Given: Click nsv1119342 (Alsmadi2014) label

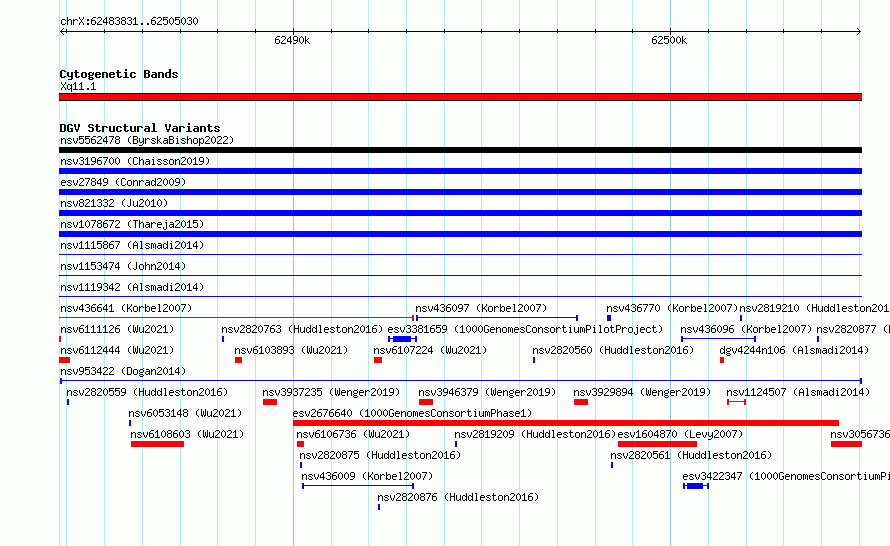Looking at the screenshot, I should coord(132,287).
